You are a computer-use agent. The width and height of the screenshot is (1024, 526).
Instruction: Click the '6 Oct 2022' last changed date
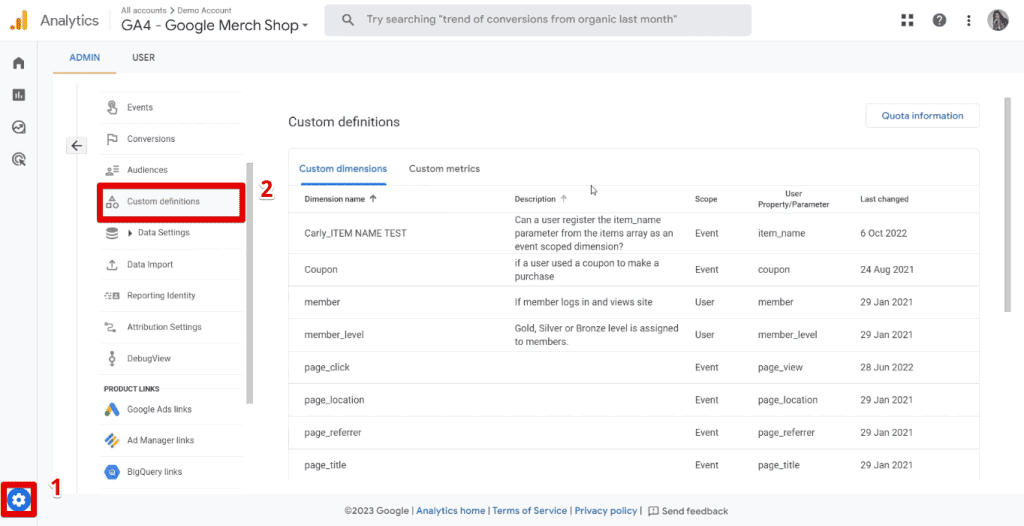click(x=884, y=233)
